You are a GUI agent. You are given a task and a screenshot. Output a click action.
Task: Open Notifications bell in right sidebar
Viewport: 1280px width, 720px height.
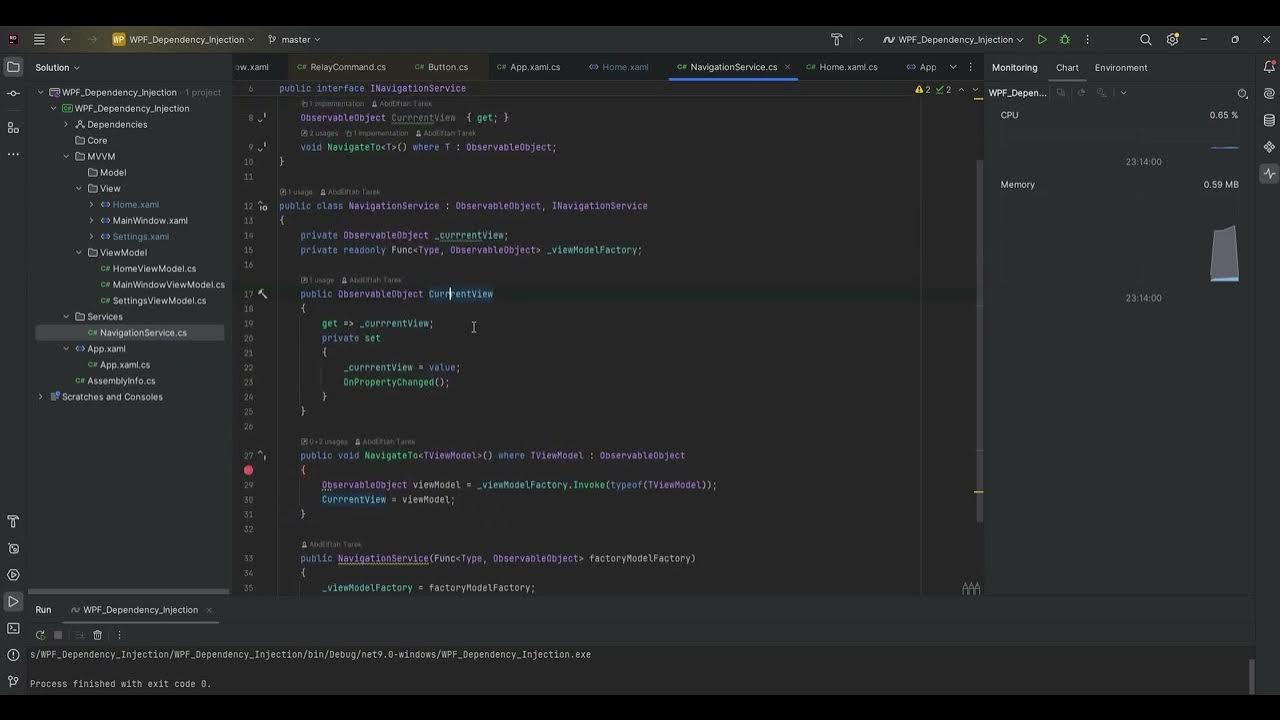pos(1269,67)
